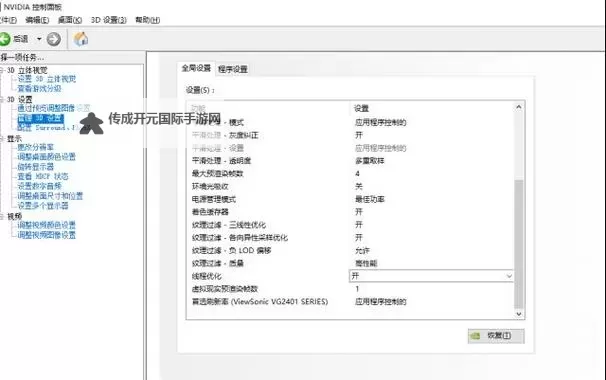Select the 平滑处理 - 灰度纠正 row
The width and height of the screenshot is (606, 380).
pyautogui.click(x=350, y=135)
